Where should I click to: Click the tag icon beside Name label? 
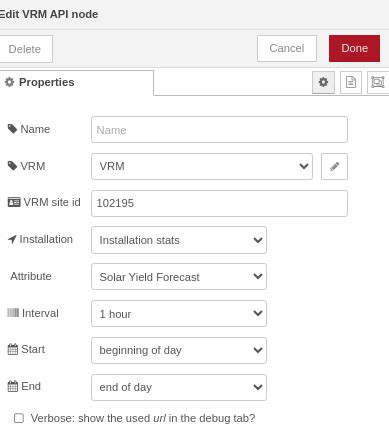(x=12, y=129)
